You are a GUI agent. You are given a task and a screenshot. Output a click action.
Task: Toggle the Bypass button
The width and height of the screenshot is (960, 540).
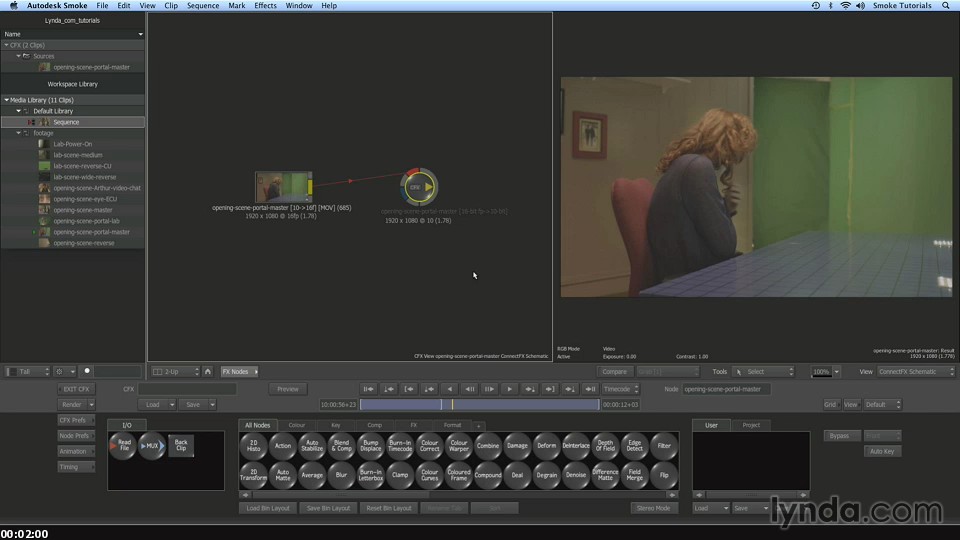coord(840,436)
